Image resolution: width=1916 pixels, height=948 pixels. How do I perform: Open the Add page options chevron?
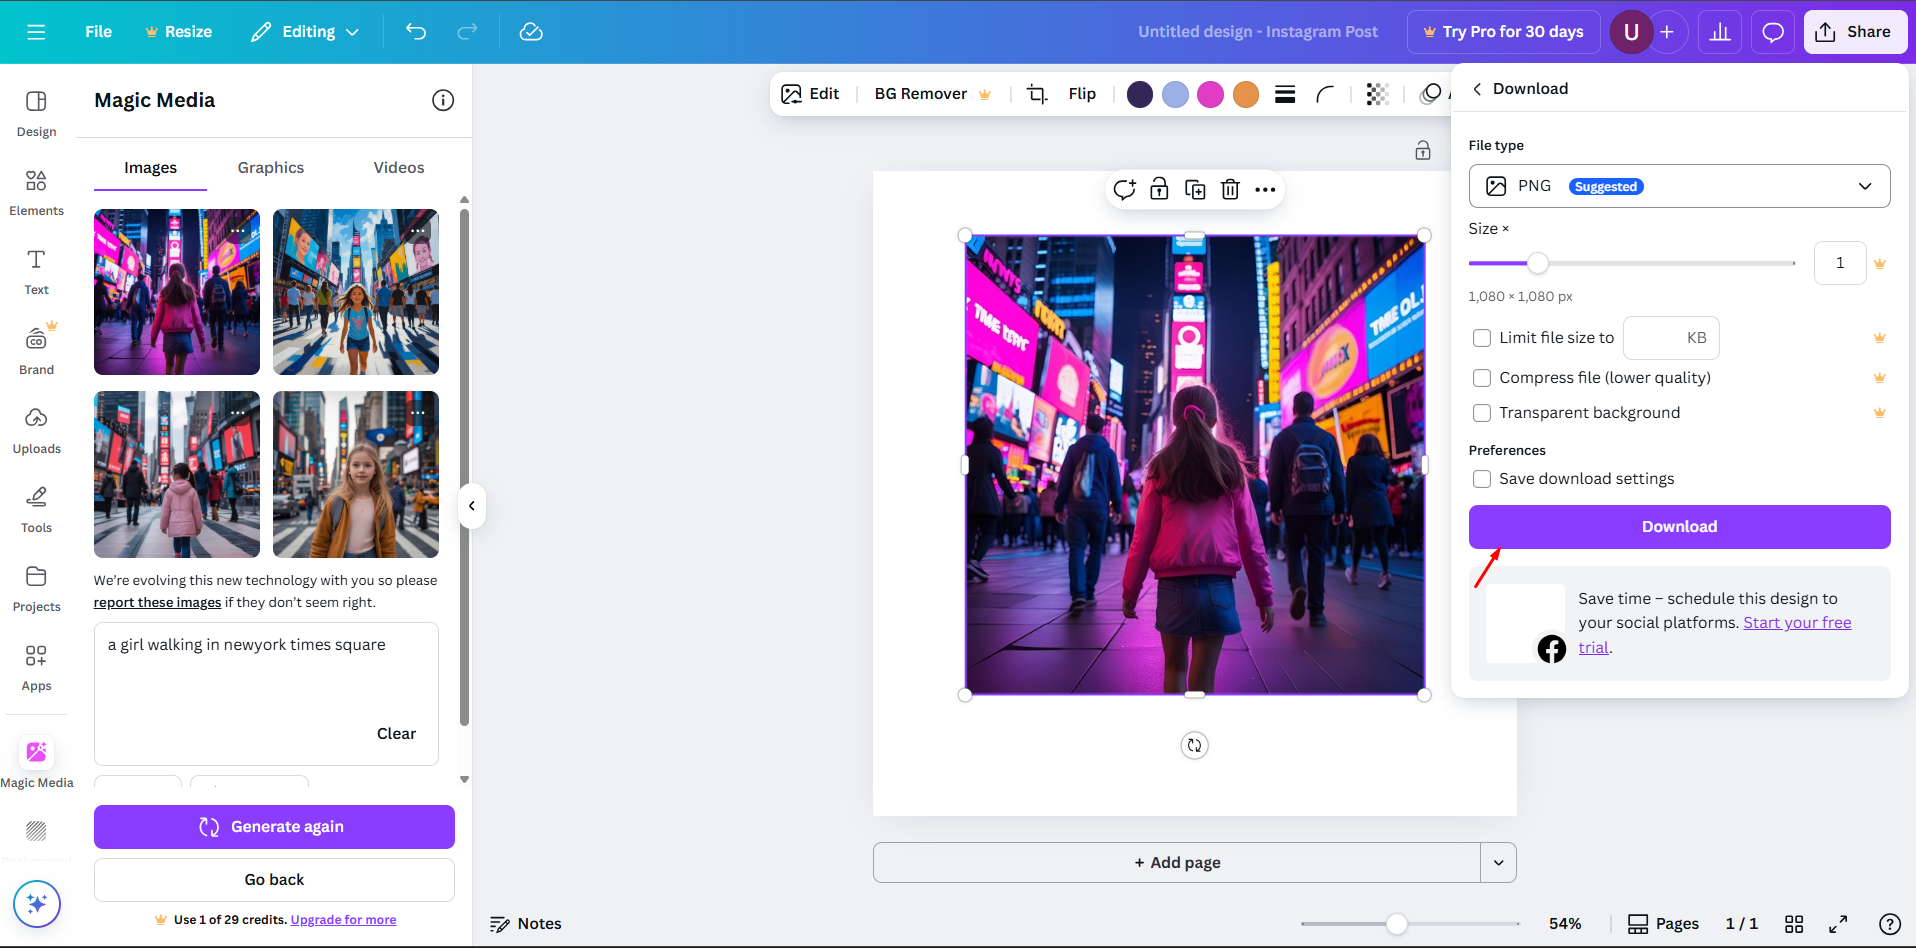coord(1497,861)
